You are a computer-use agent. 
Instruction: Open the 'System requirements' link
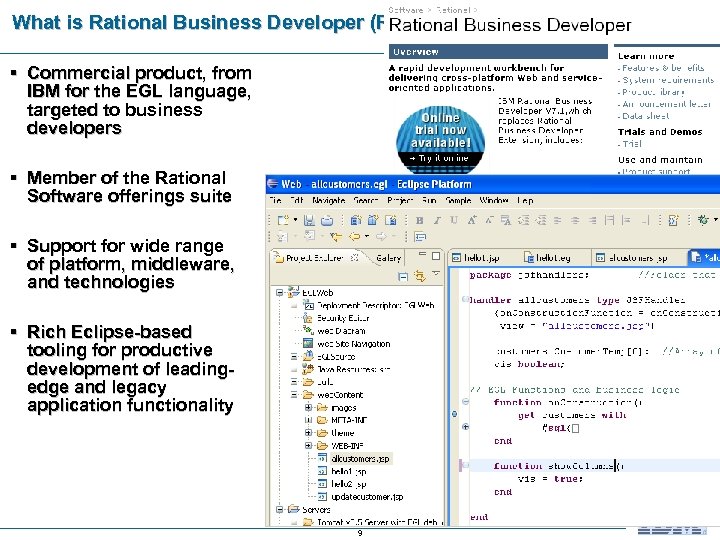668,80
